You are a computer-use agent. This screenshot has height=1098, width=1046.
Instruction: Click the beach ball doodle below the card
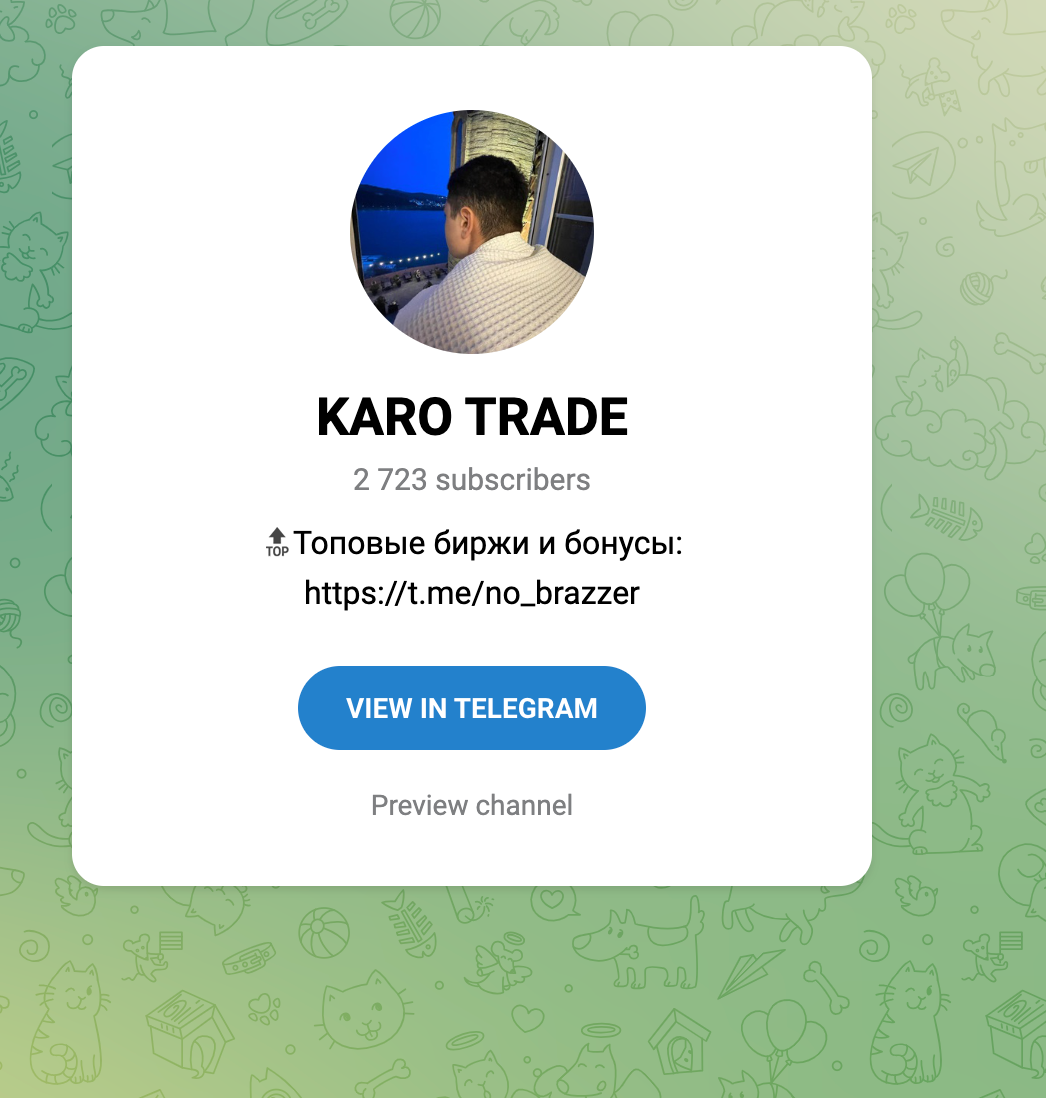pyautogui.click(x=323, y=933)
